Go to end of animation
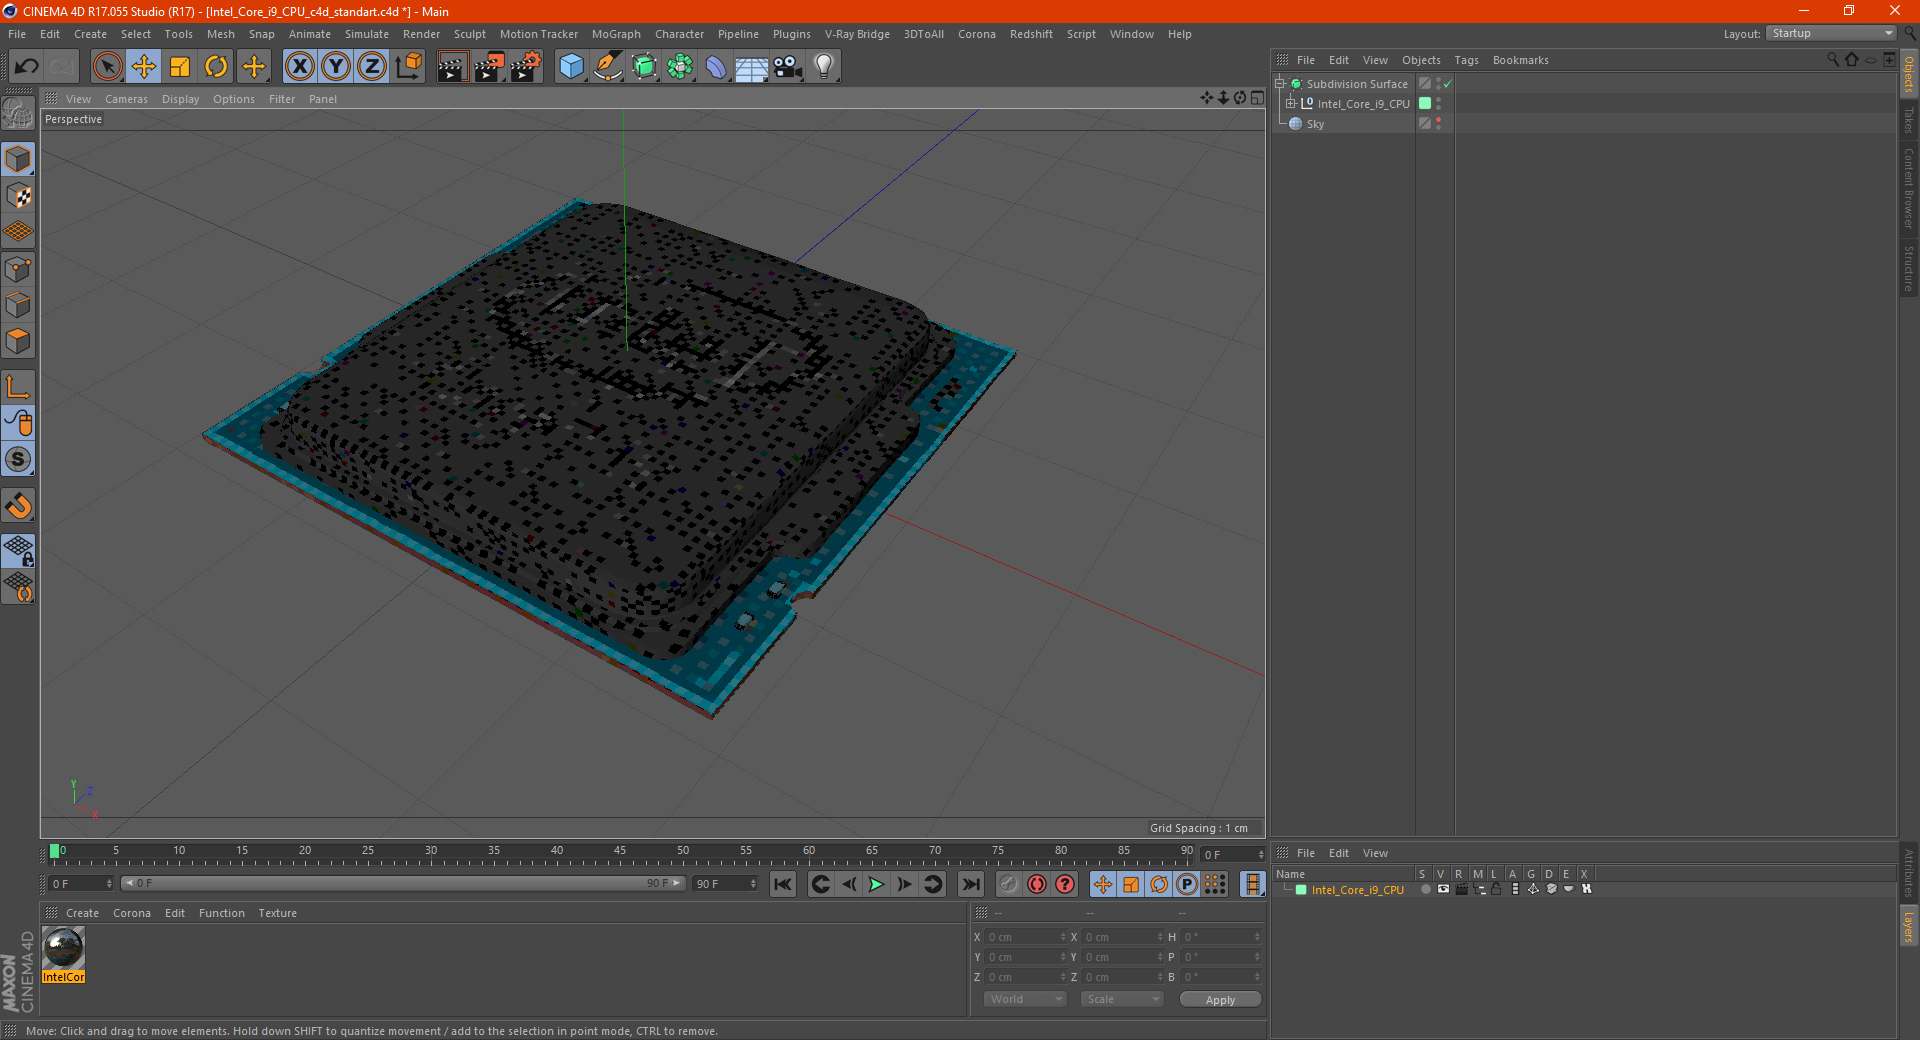Screen dimensions: 1920x1040 tap(971, 884)
